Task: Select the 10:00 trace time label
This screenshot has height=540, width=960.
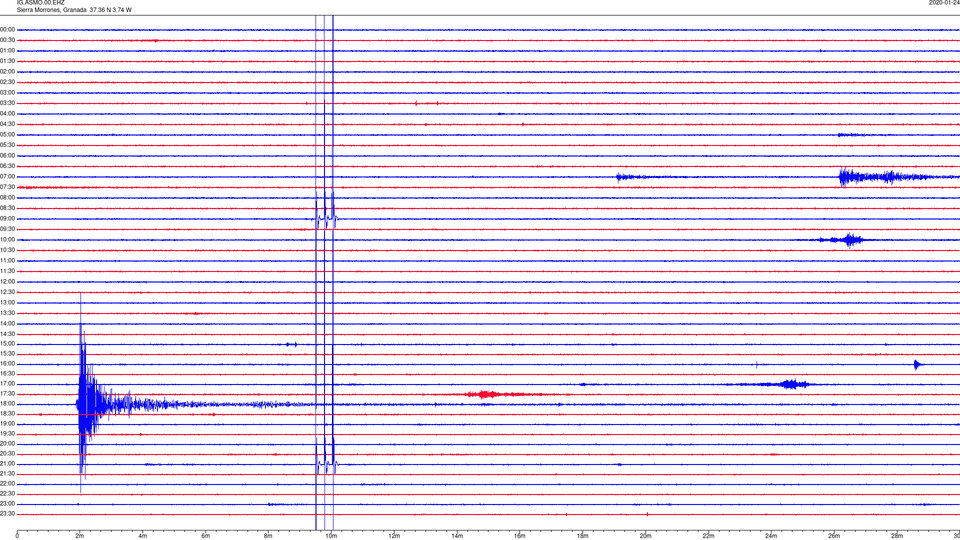Action: (x=8, y=239)
